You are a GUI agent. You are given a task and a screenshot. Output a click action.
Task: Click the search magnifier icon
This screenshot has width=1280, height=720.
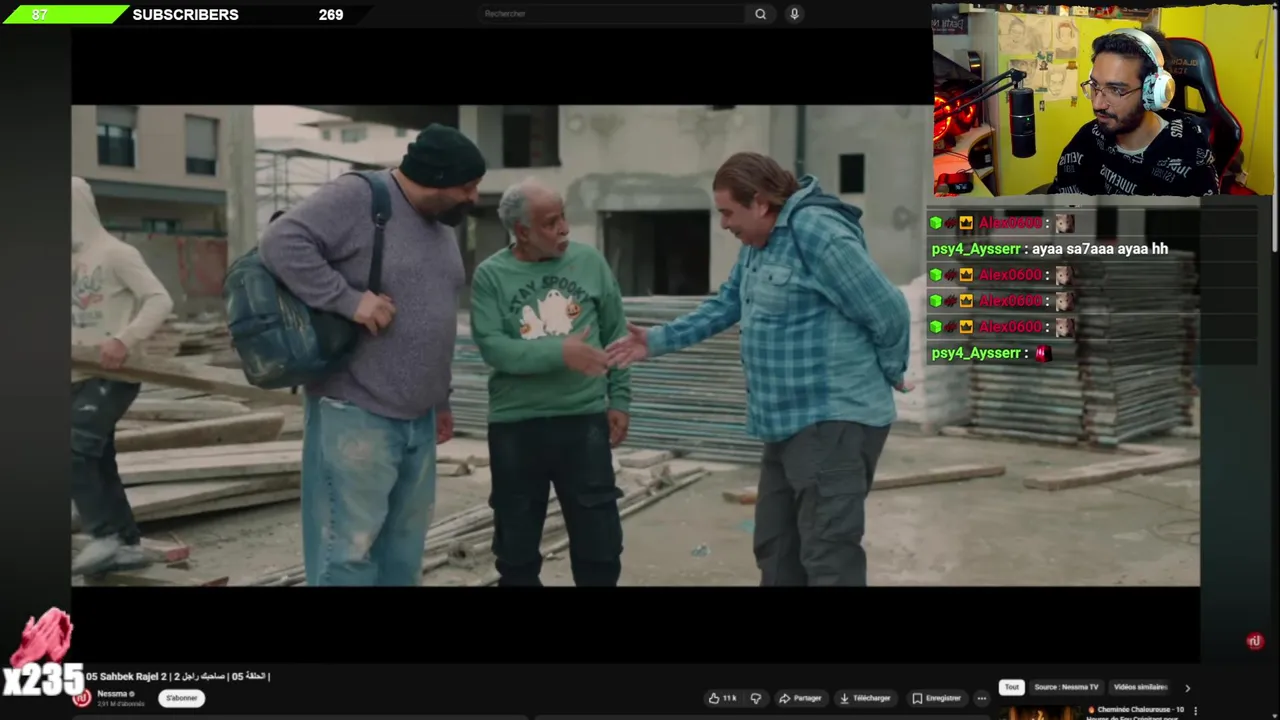(x=760, y=14)
